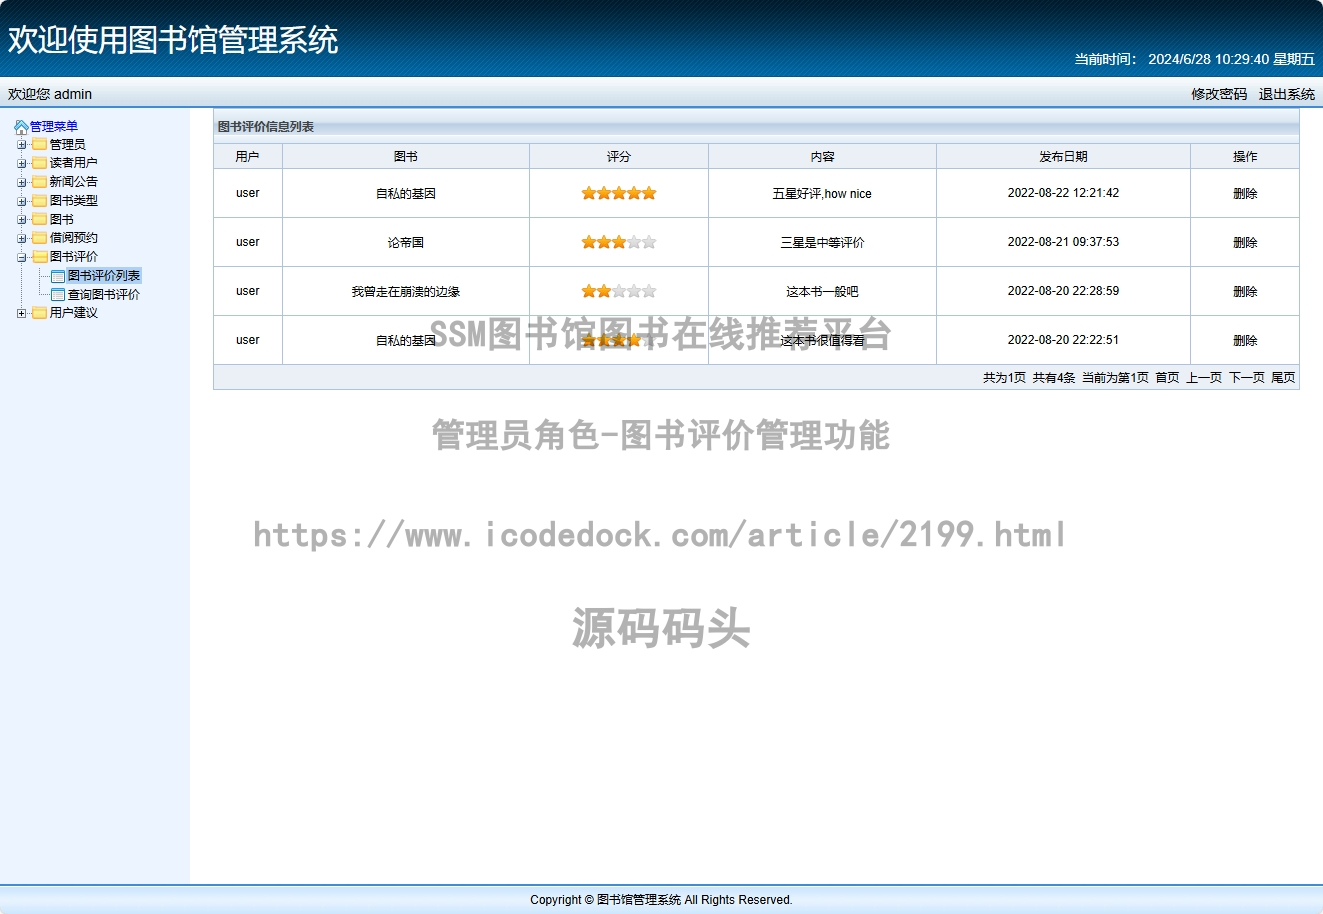Expand the 图书类型 tree node
The image size is (1323, 914).
(22, 201)
